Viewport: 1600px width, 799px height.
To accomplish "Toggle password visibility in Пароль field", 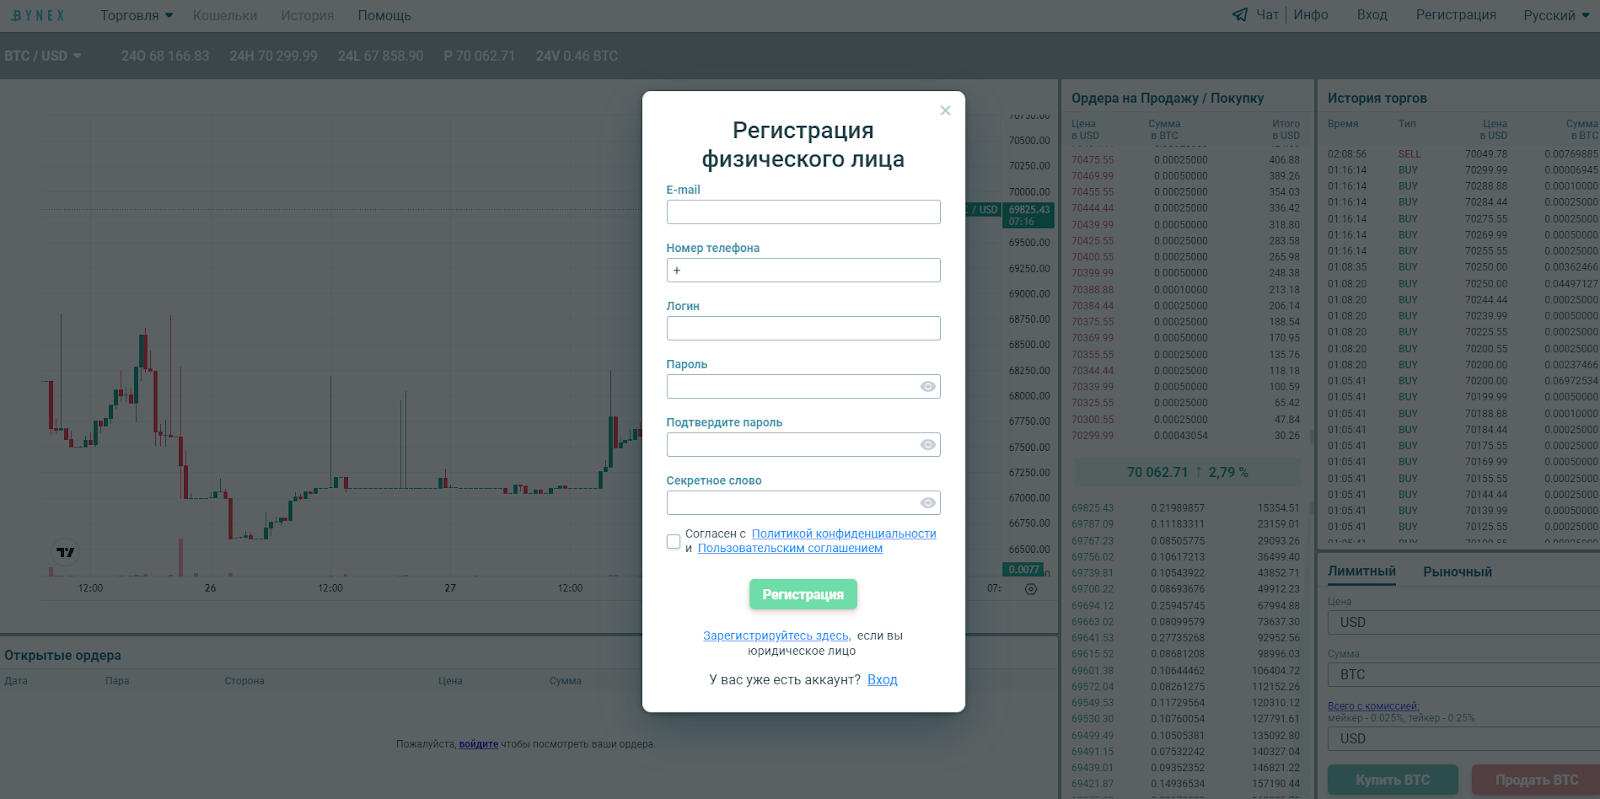I will click(928, 387).
